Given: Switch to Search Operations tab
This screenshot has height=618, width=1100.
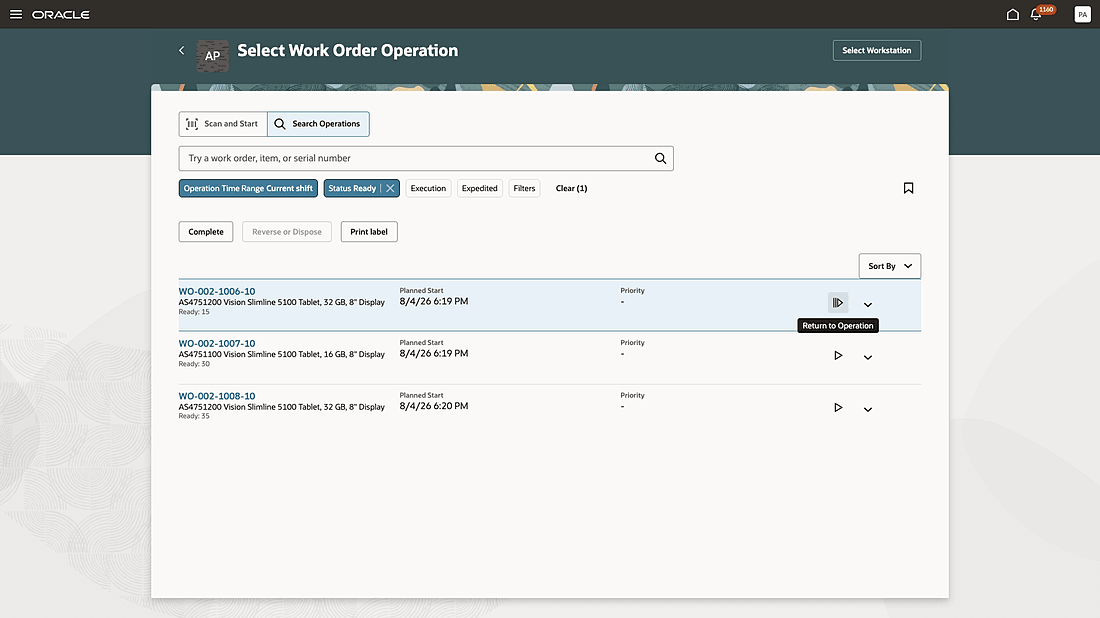Looking at the screenshot, I should (318, 123).
